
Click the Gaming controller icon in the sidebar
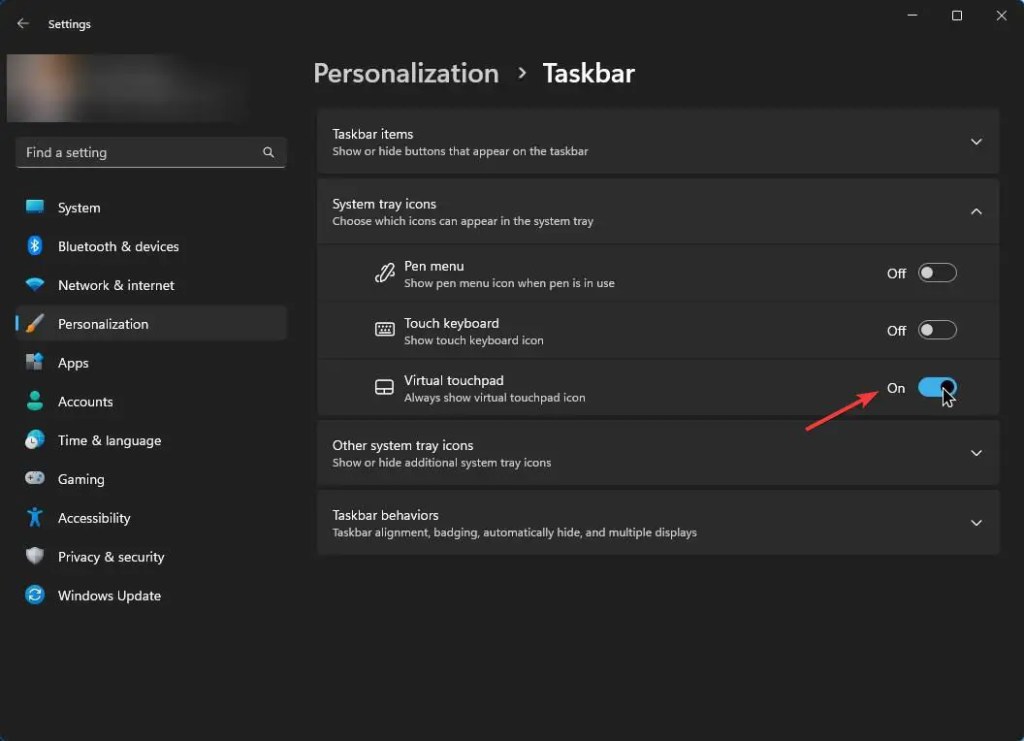coord(35,479)
